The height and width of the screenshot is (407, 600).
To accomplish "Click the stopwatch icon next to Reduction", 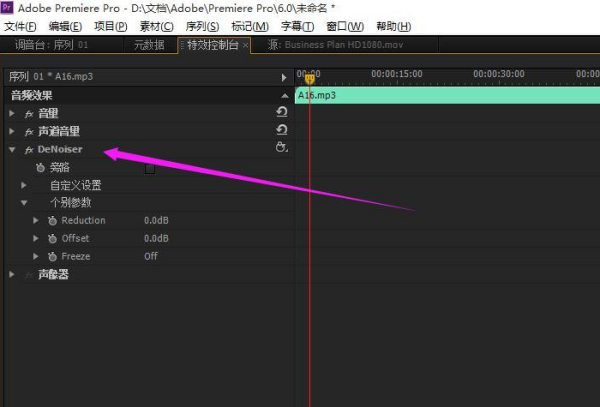I will pyautogui.click(x=52, y=220).
